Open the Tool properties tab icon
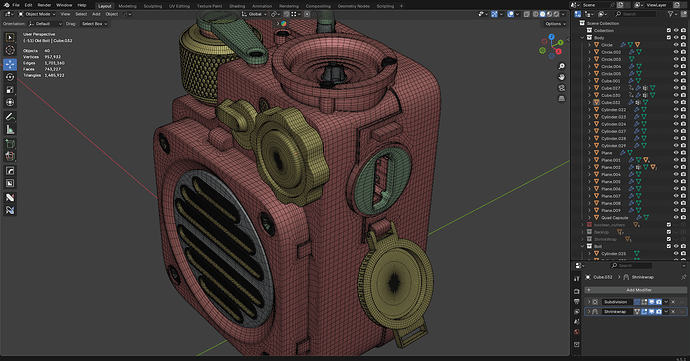Image resolution: width=690 pixels, height=361 pixels. coord(576,279)
